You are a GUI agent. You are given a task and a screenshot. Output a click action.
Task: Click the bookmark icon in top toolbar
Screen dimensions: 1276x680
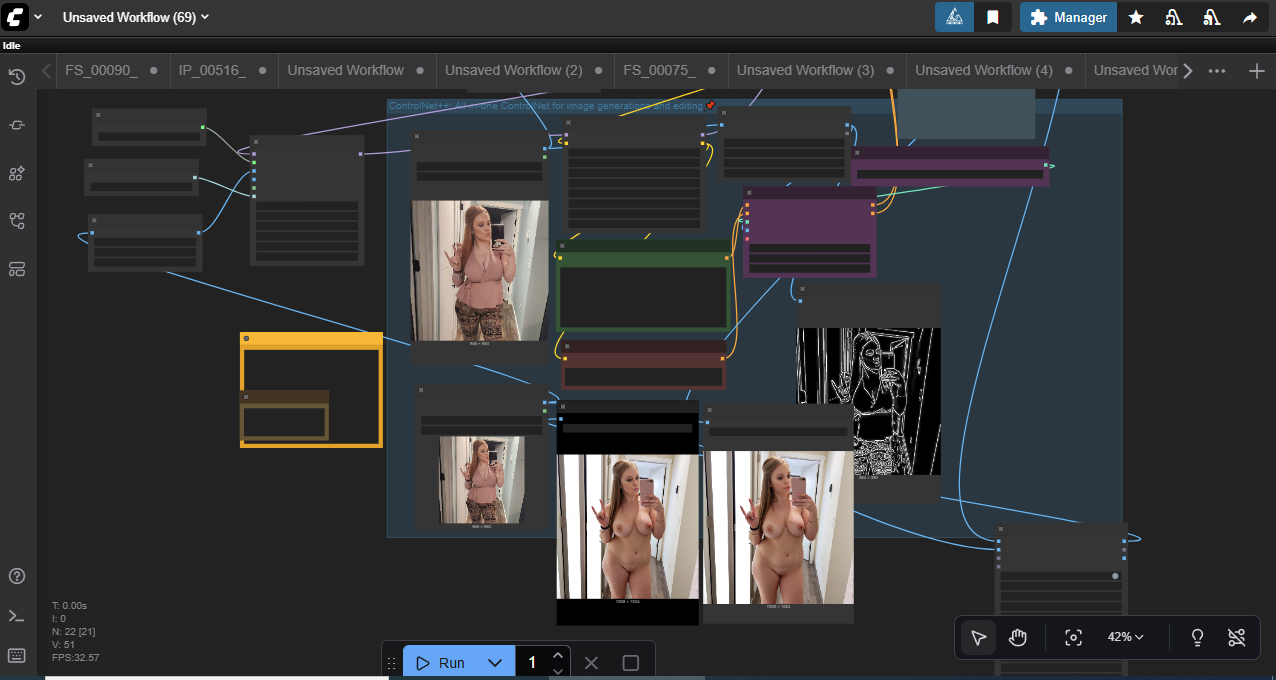(x=993, y=17)
